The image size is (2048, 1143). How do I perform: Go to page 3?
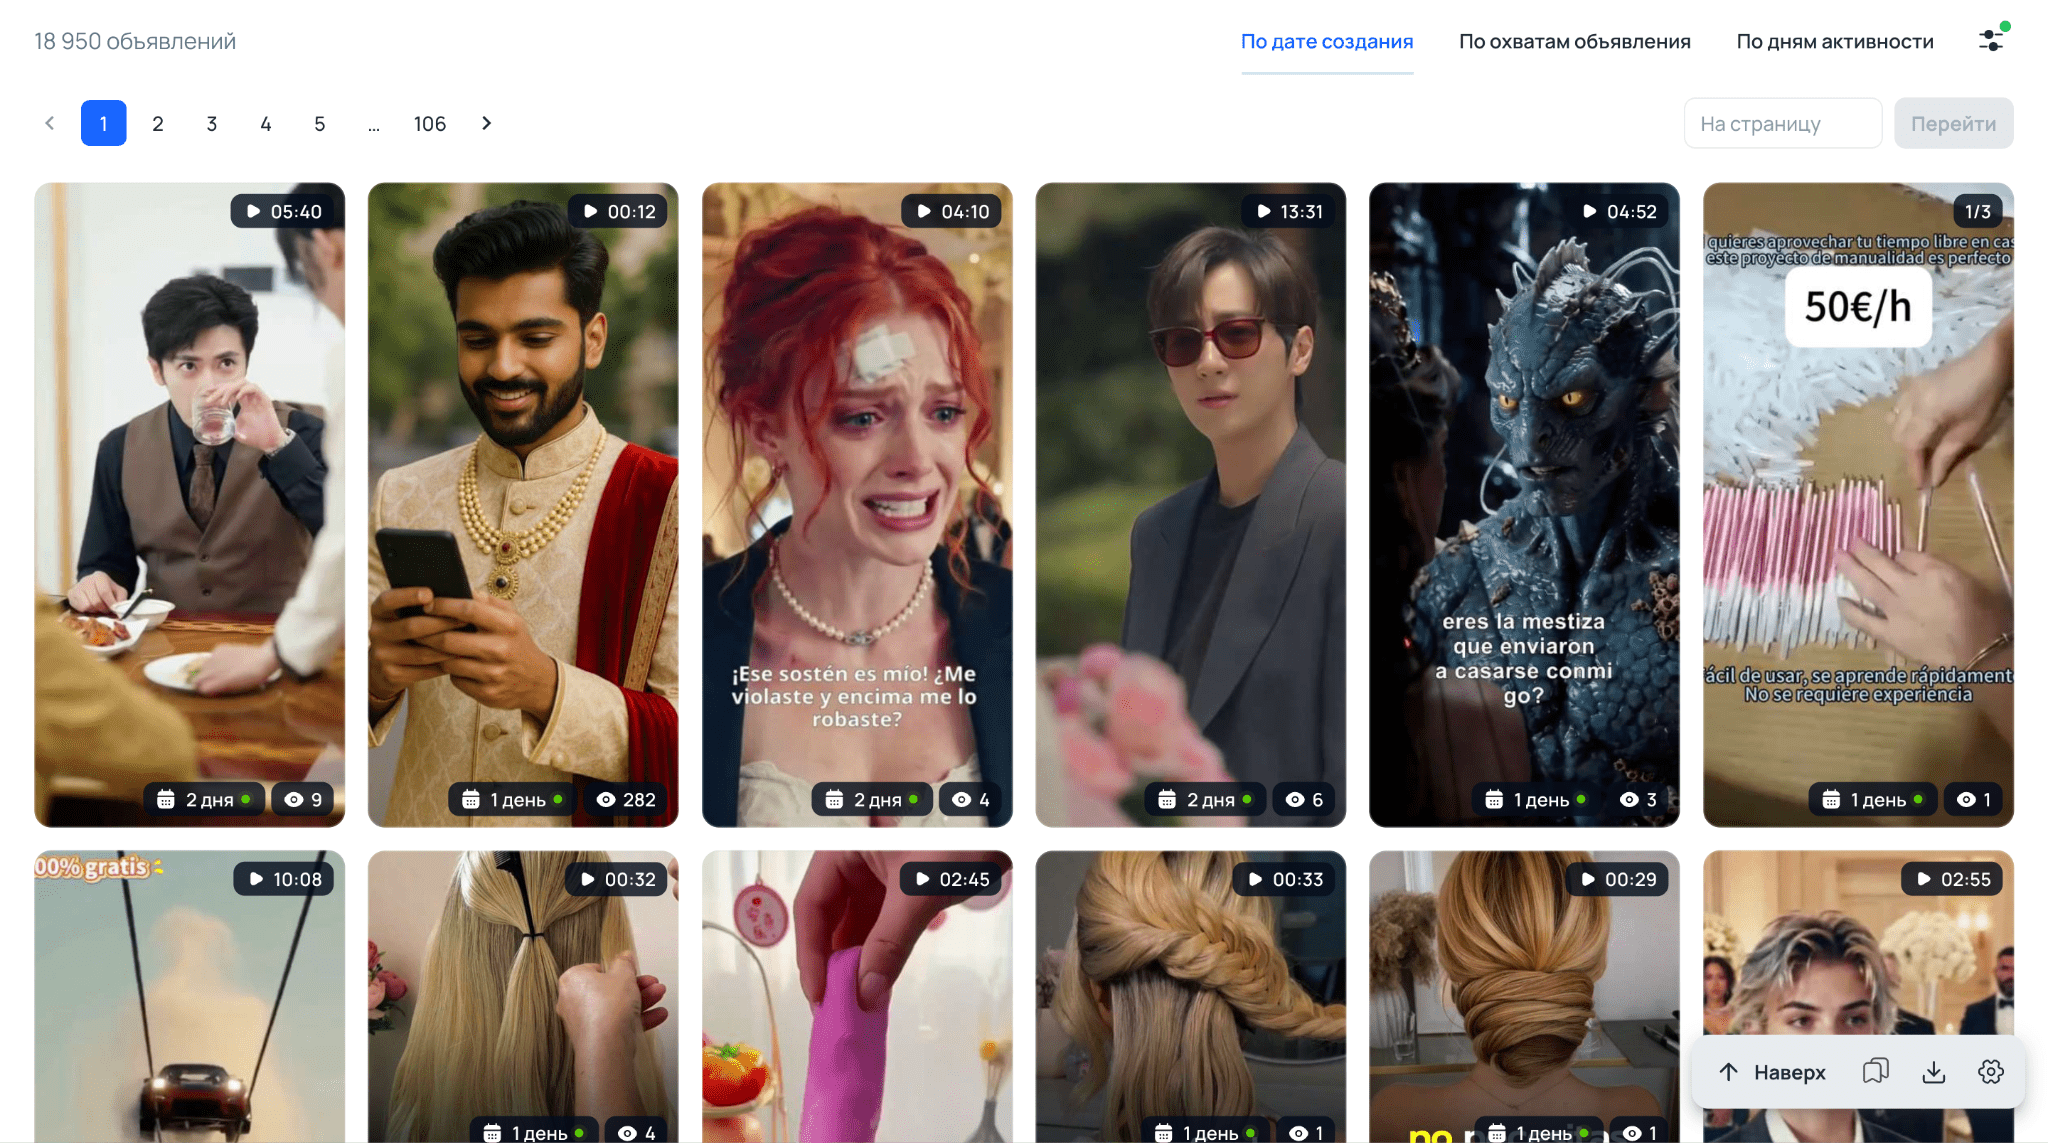point(212,123)
